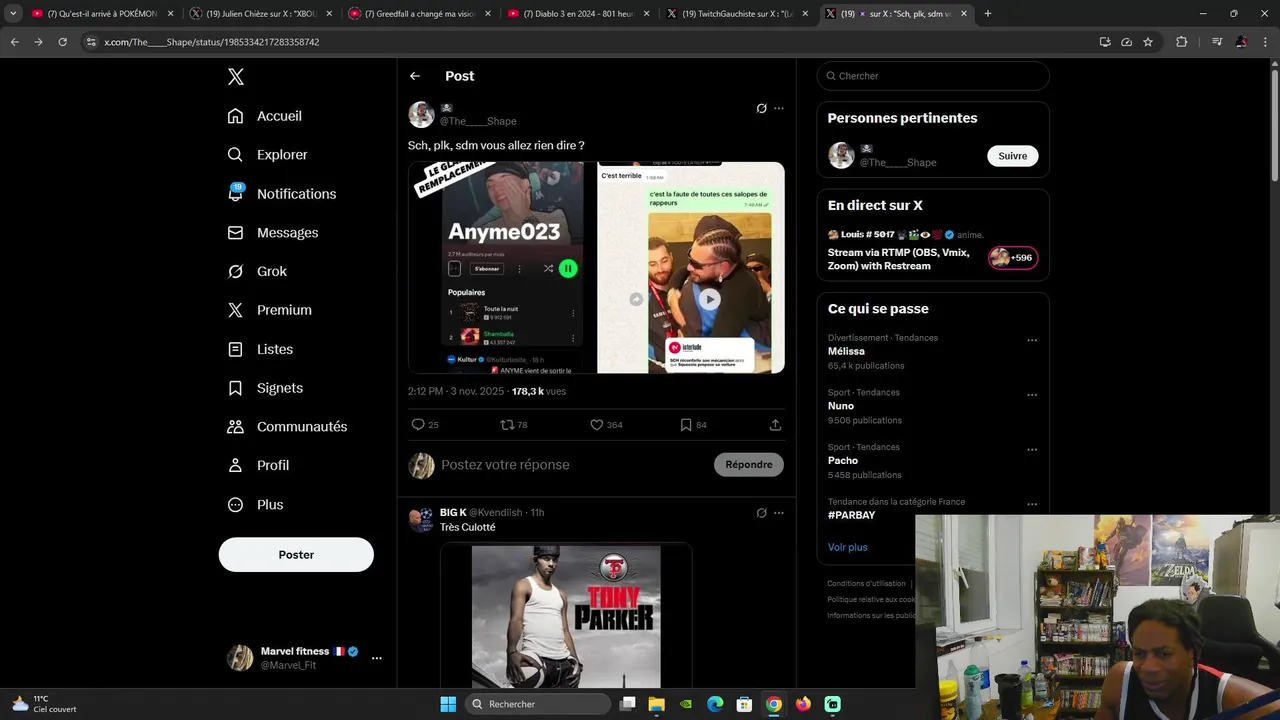Open Grok assistant
The height and width of the screenshot is (720, 1280).
click(257, 271)
